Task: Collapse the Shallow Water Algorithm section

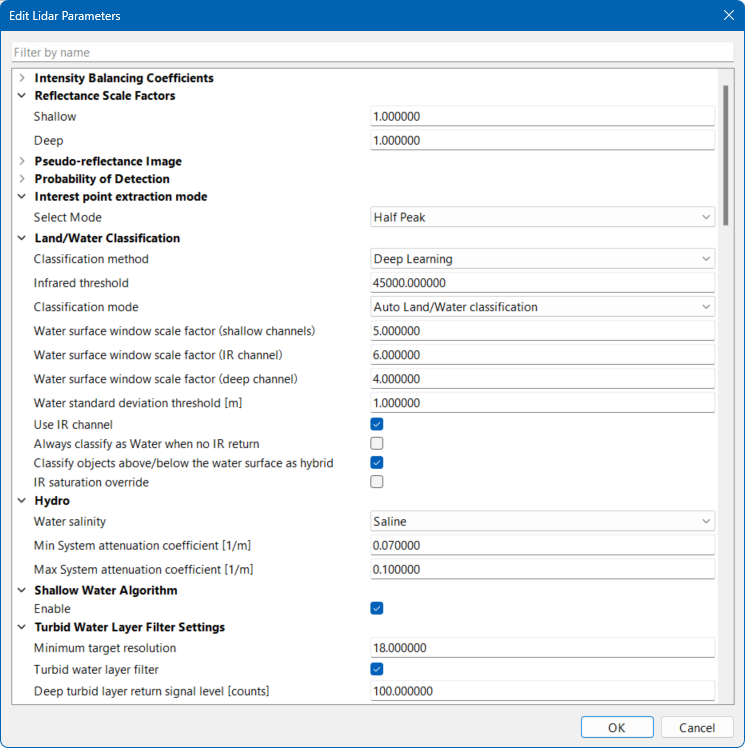Action: click(x=22, y=590)
